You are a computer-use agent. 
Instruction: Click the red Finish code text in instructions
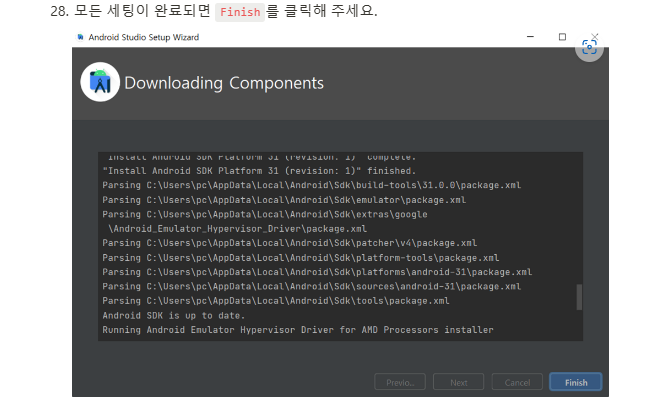tap(240, 12)
